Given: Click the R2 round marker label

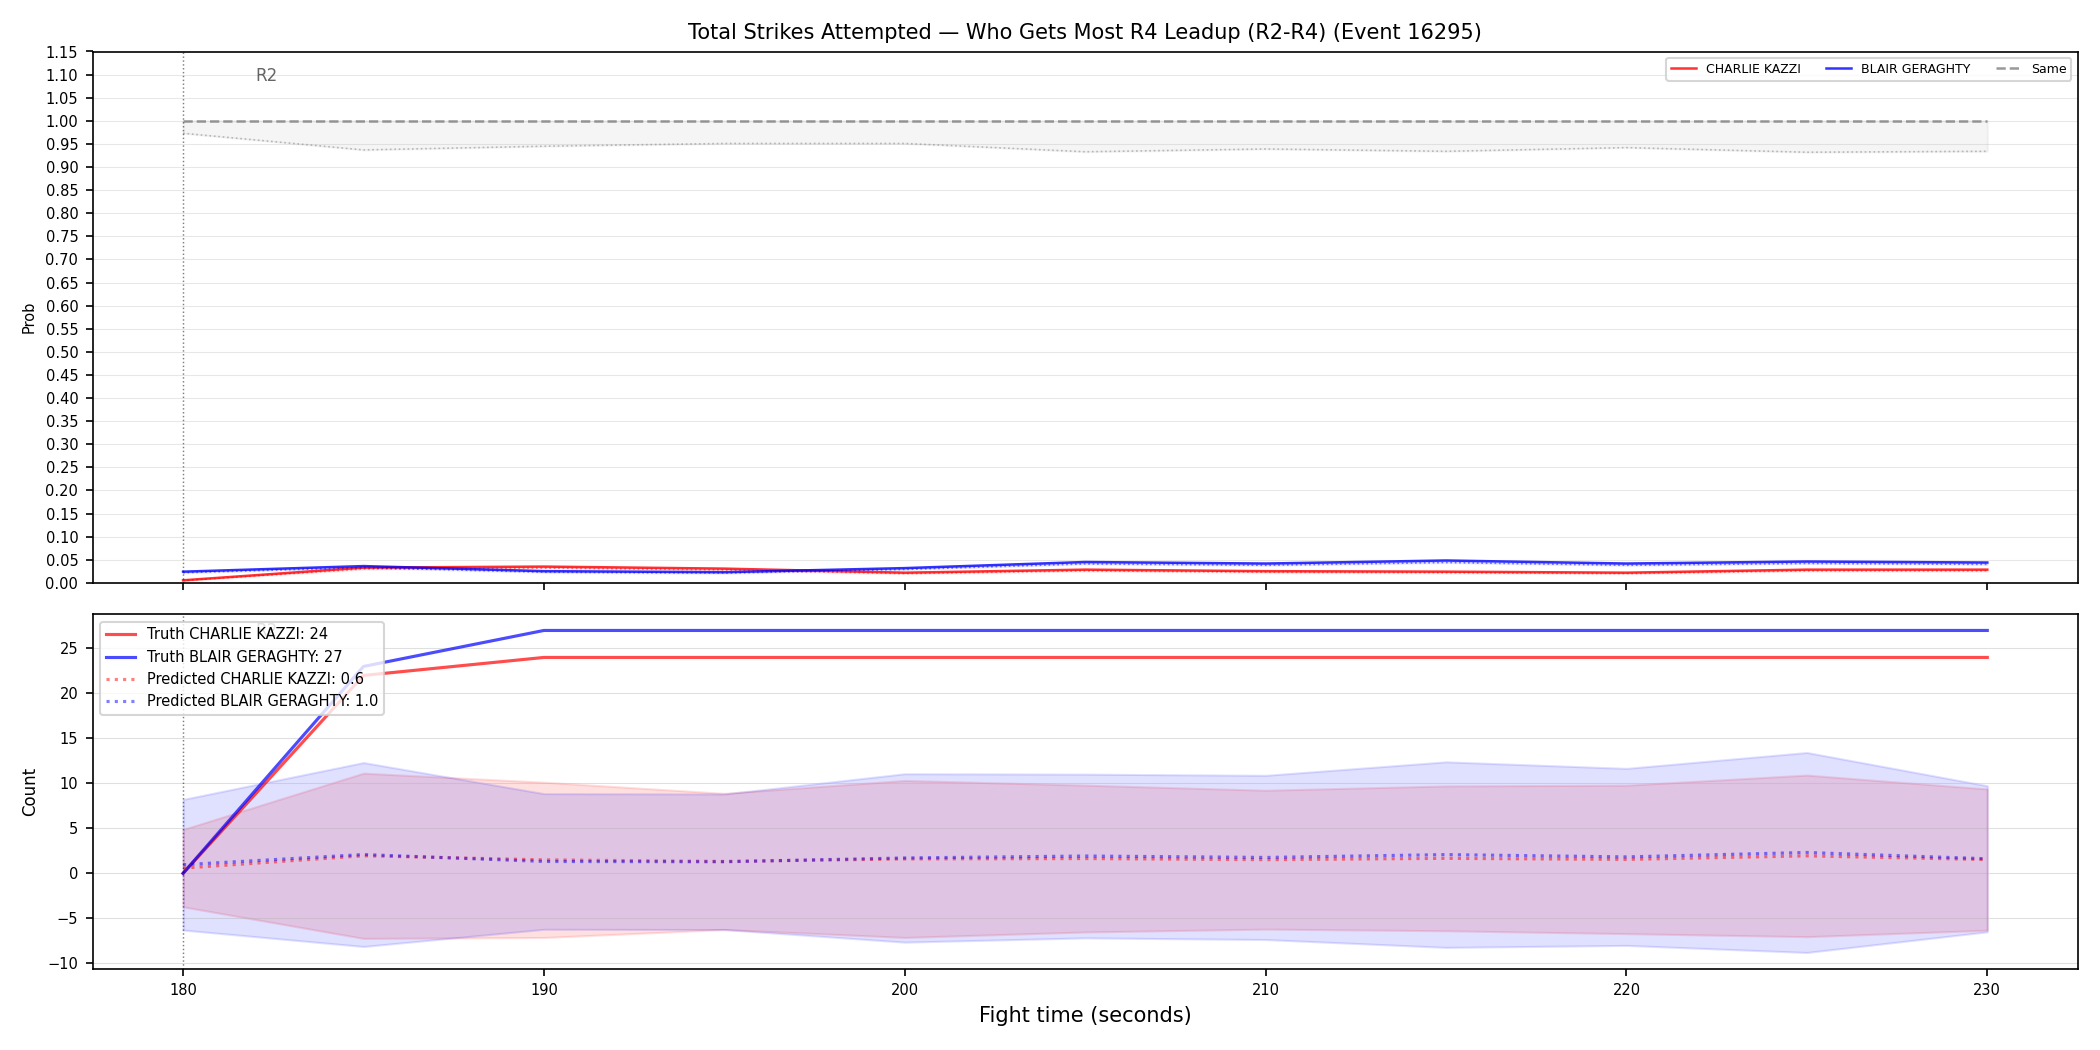Looking at the screenshot, I should 266,75.
